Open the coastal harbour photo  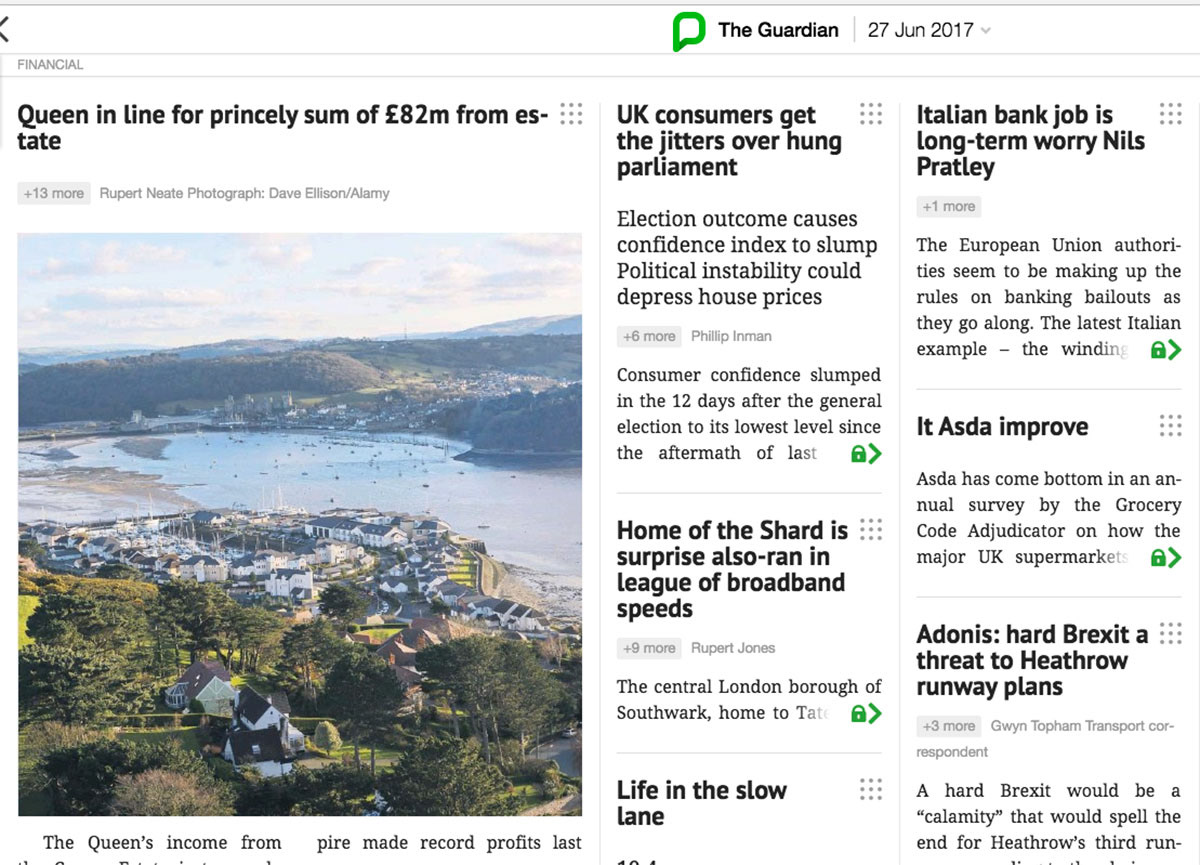click(x=300, y=524)
